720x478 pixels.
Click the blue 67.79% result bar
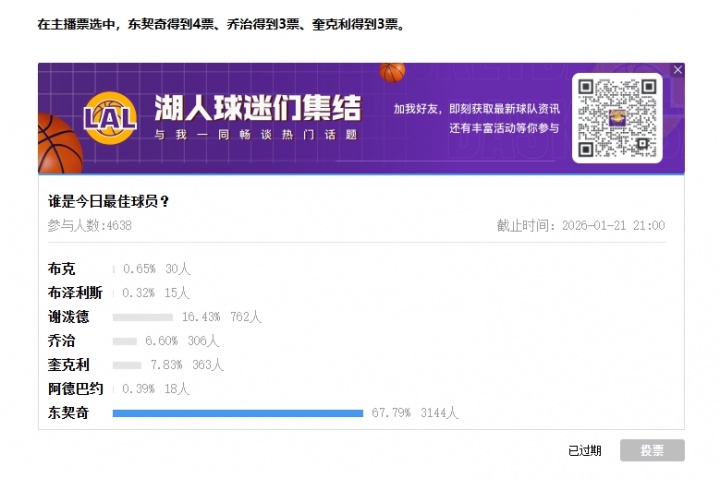[x=237, y=412]
